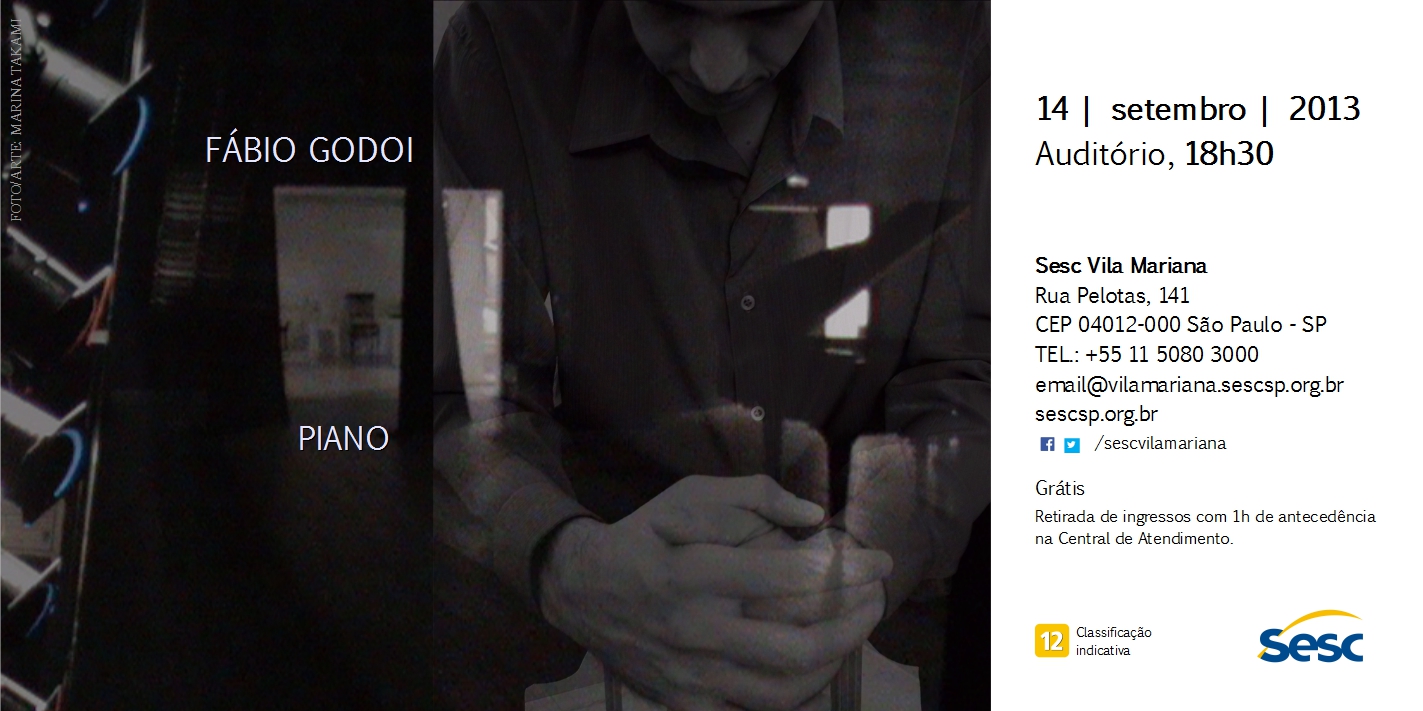The width and height of the screenshot is (1423, 711).
Task: Click the Sesc Vila Mariana heading
Action: click(1121, 266)
